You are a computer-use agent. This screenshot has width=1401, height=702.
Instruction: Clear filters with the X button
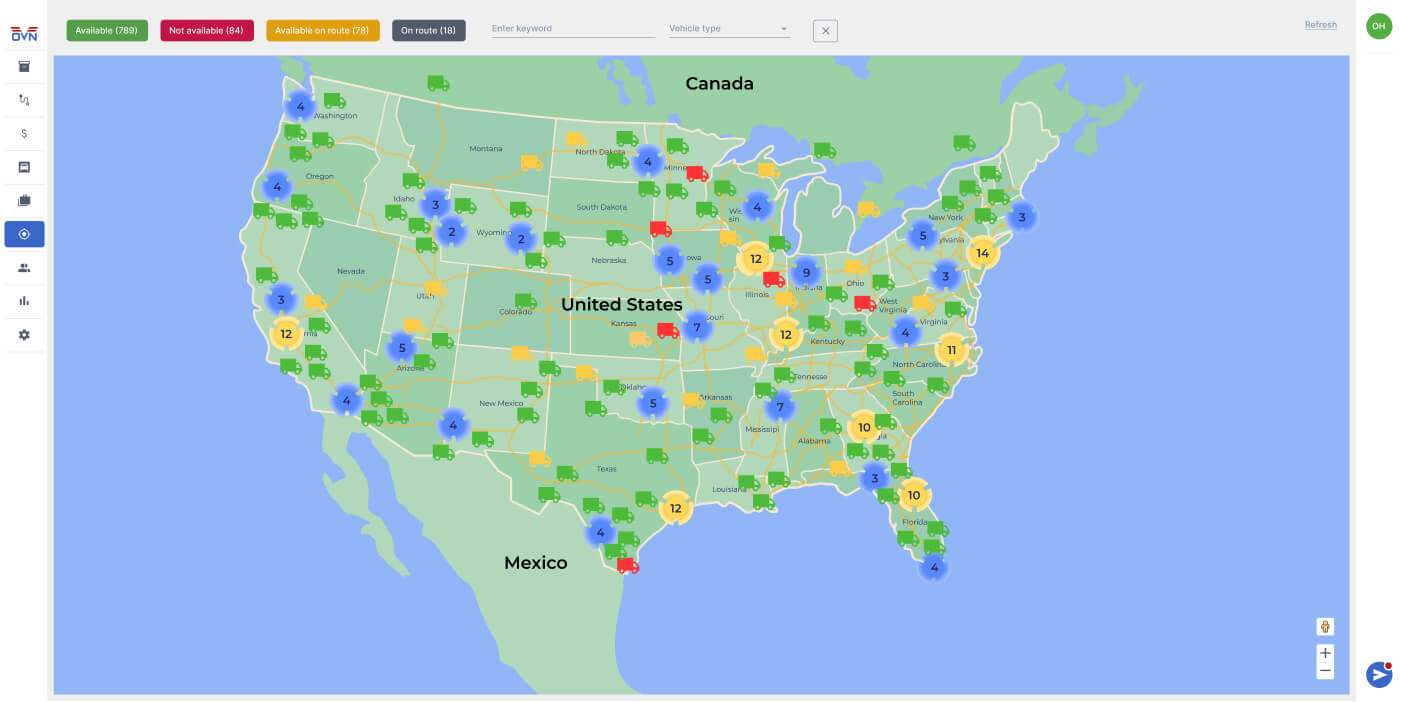[825, 31]
